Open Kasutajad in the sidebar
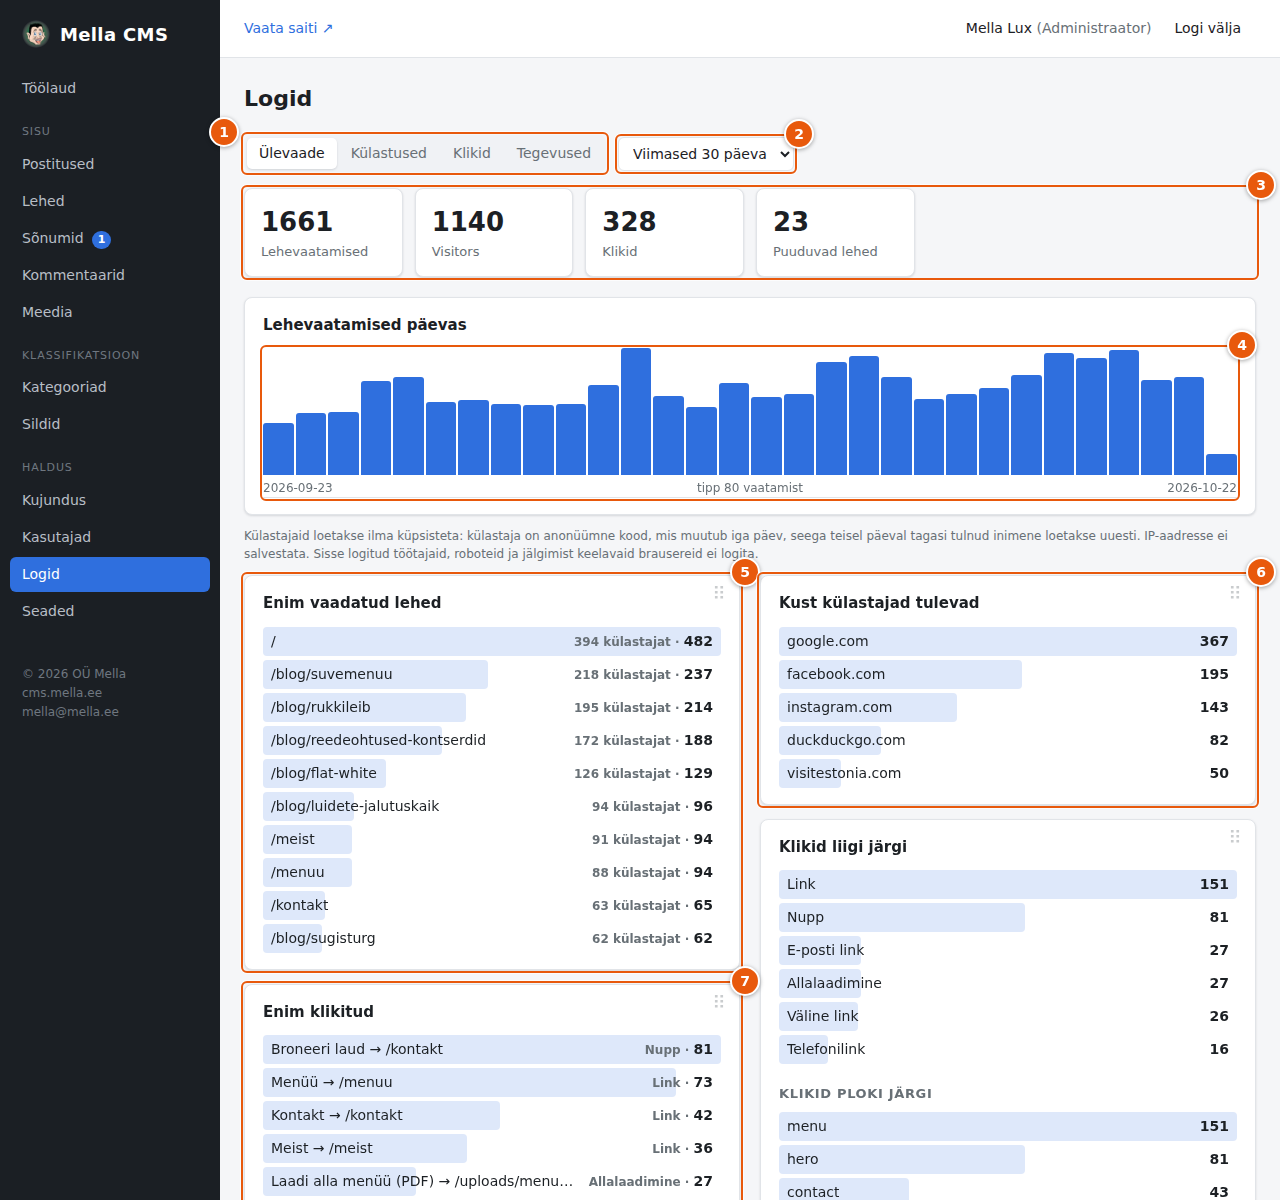The height and width of the screenshot is (1200, 1280). click(110, 537)
